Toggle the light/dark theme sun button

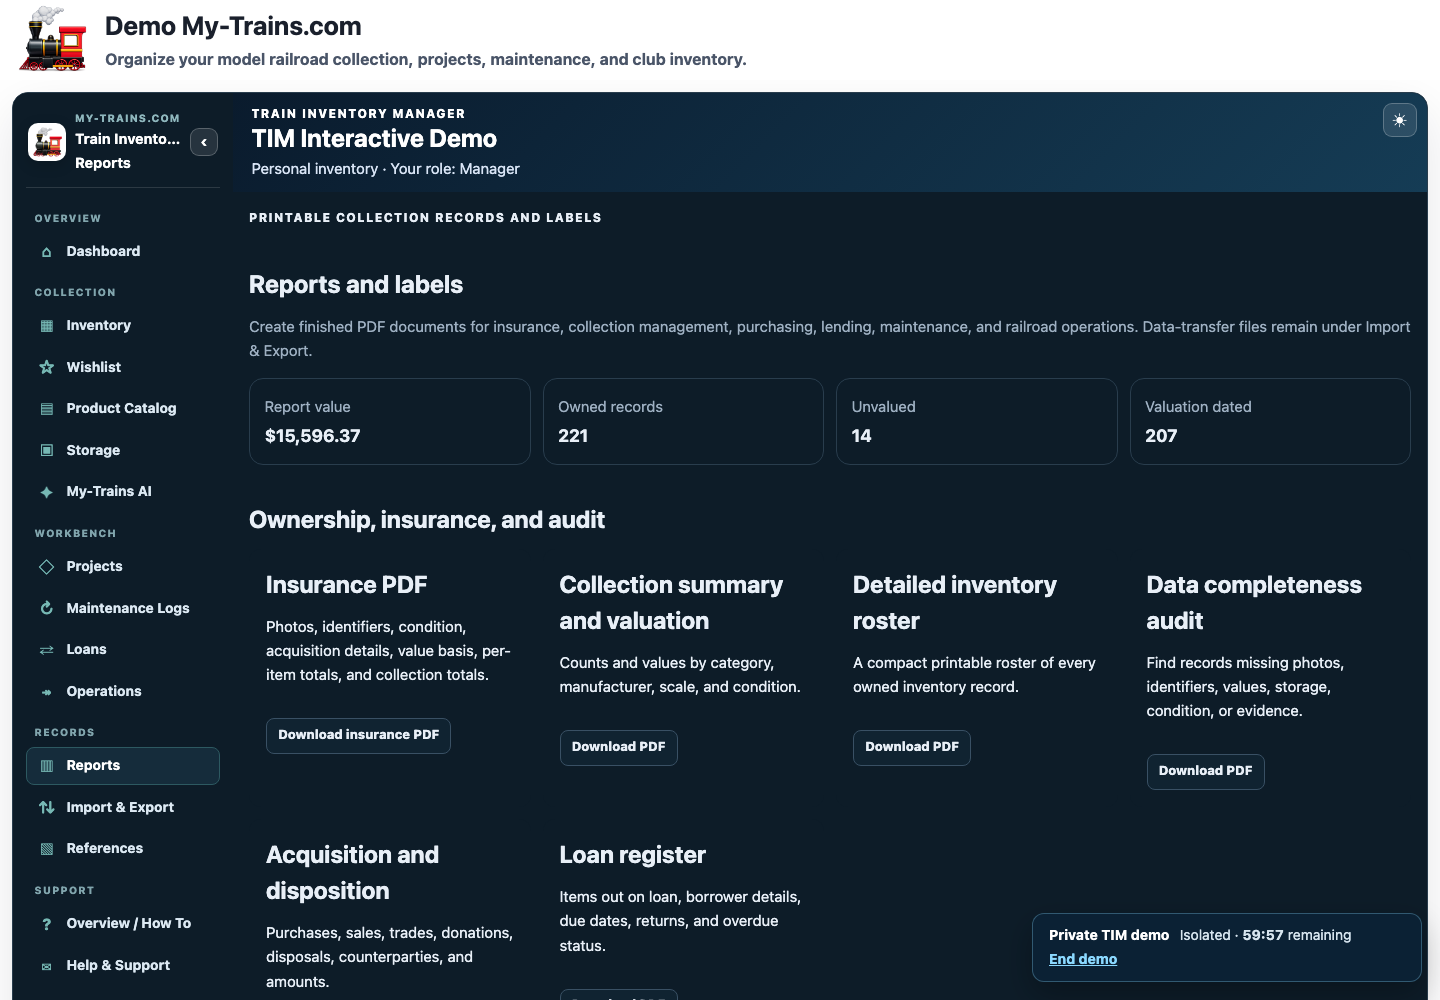point(1399,120)
